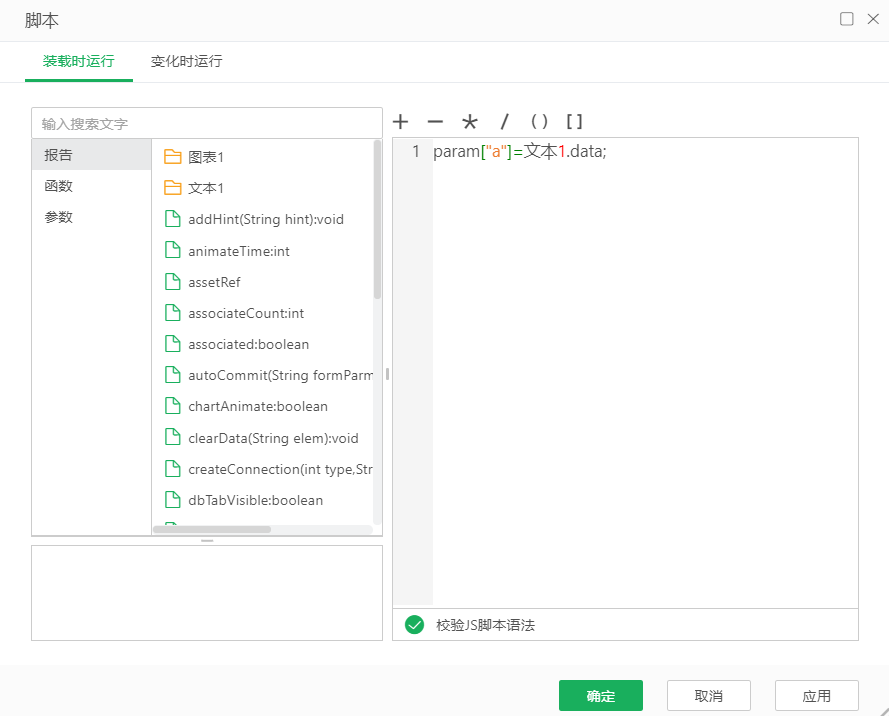Click the 确定 button
The image size is (889, 716).
[x=600, y=696]
